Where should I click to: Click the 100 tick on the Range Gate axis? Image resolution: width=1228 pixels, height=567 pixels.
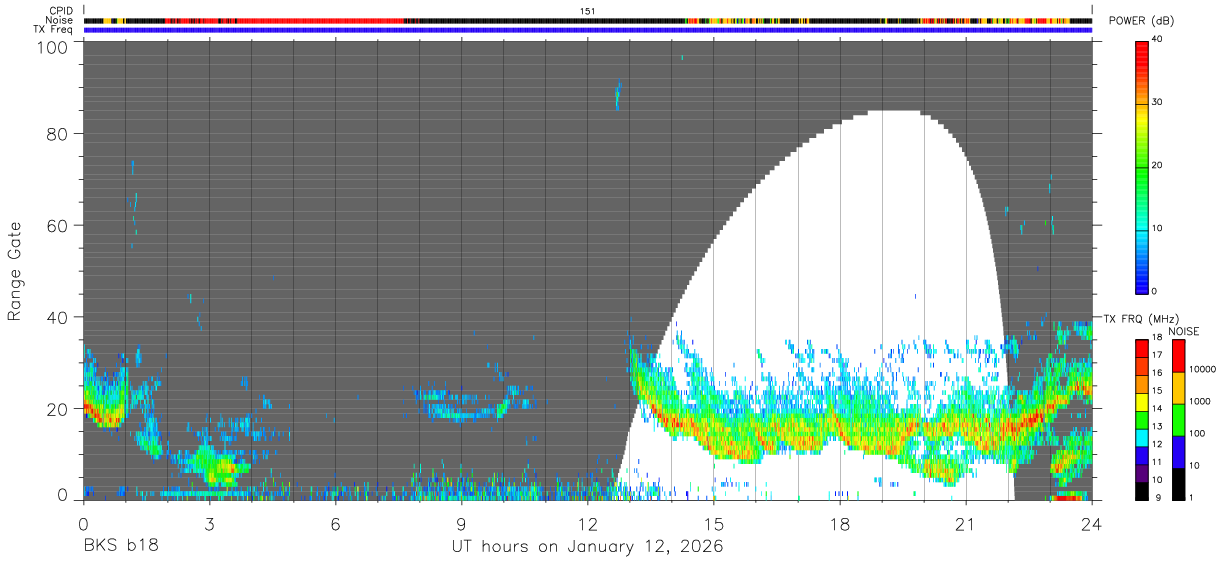50,46
